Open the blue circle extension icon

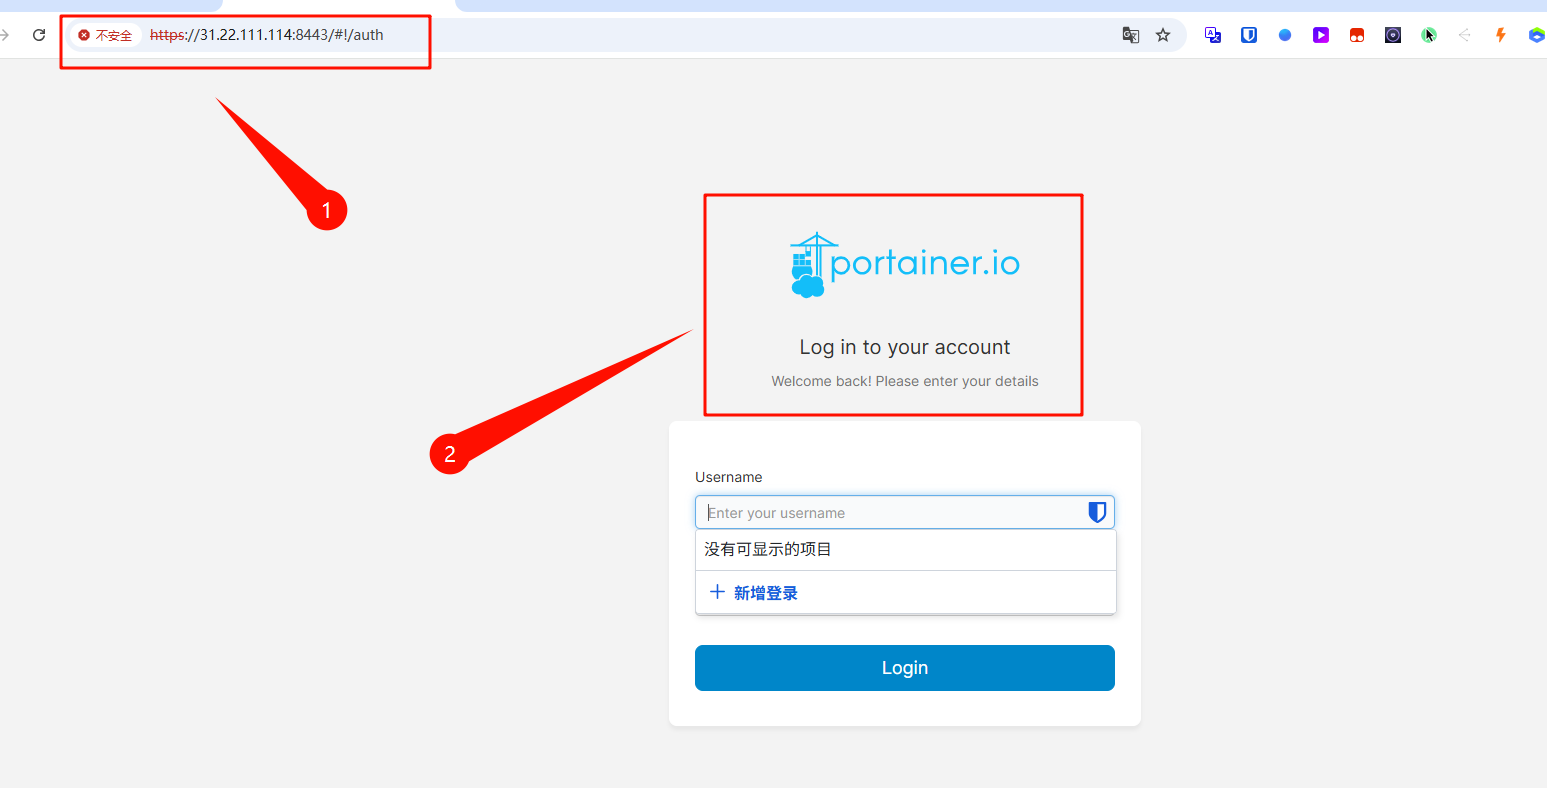[x=1285, y=35]
